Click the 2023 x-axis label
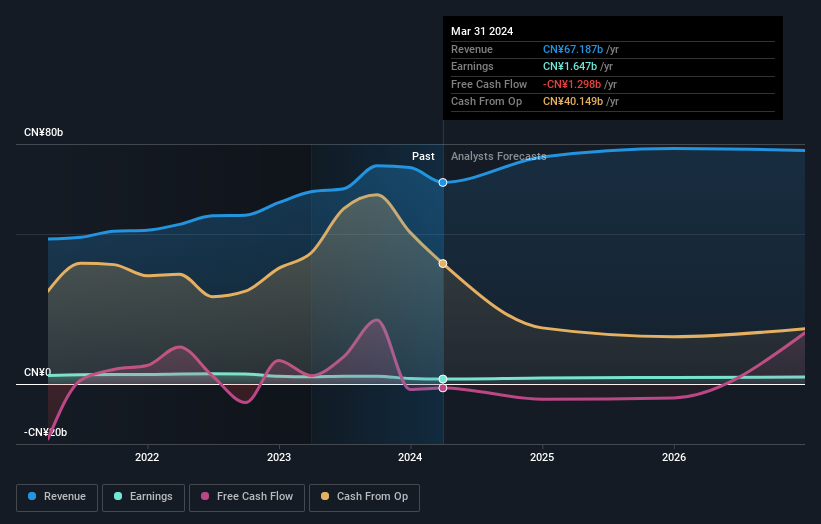Image resolution: width=821 pixels, height=524 pixels. click(x=279, y=457)
